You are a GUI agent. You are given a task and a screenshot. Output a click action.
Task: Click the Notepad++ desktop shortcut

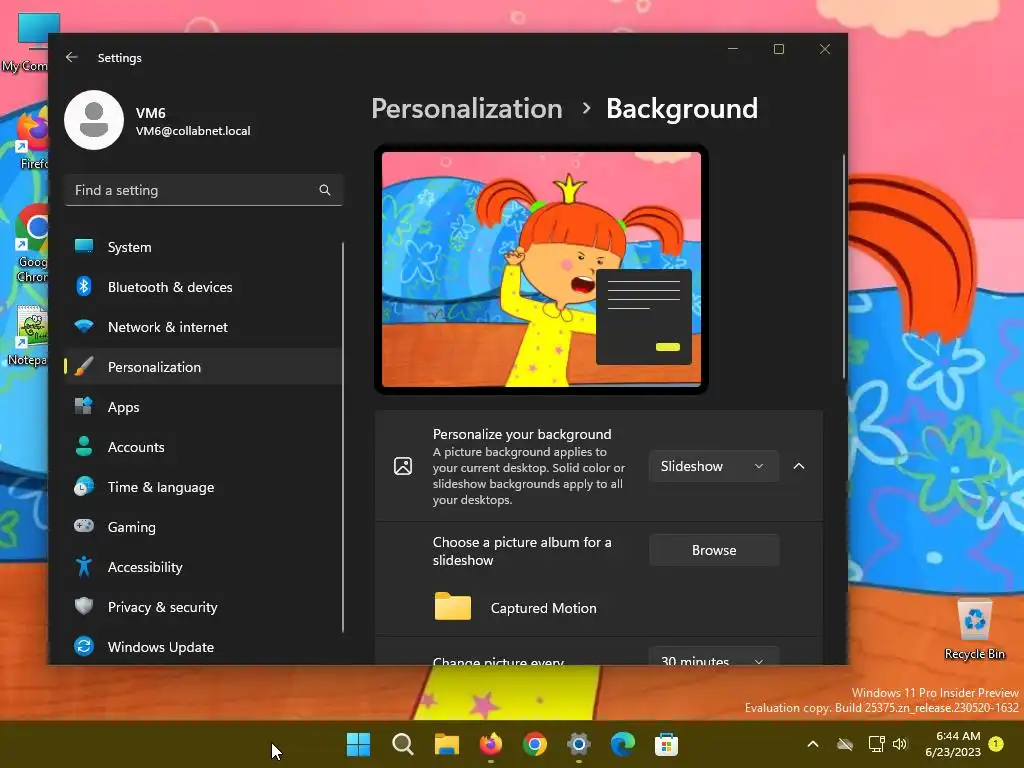click(27, 335)
